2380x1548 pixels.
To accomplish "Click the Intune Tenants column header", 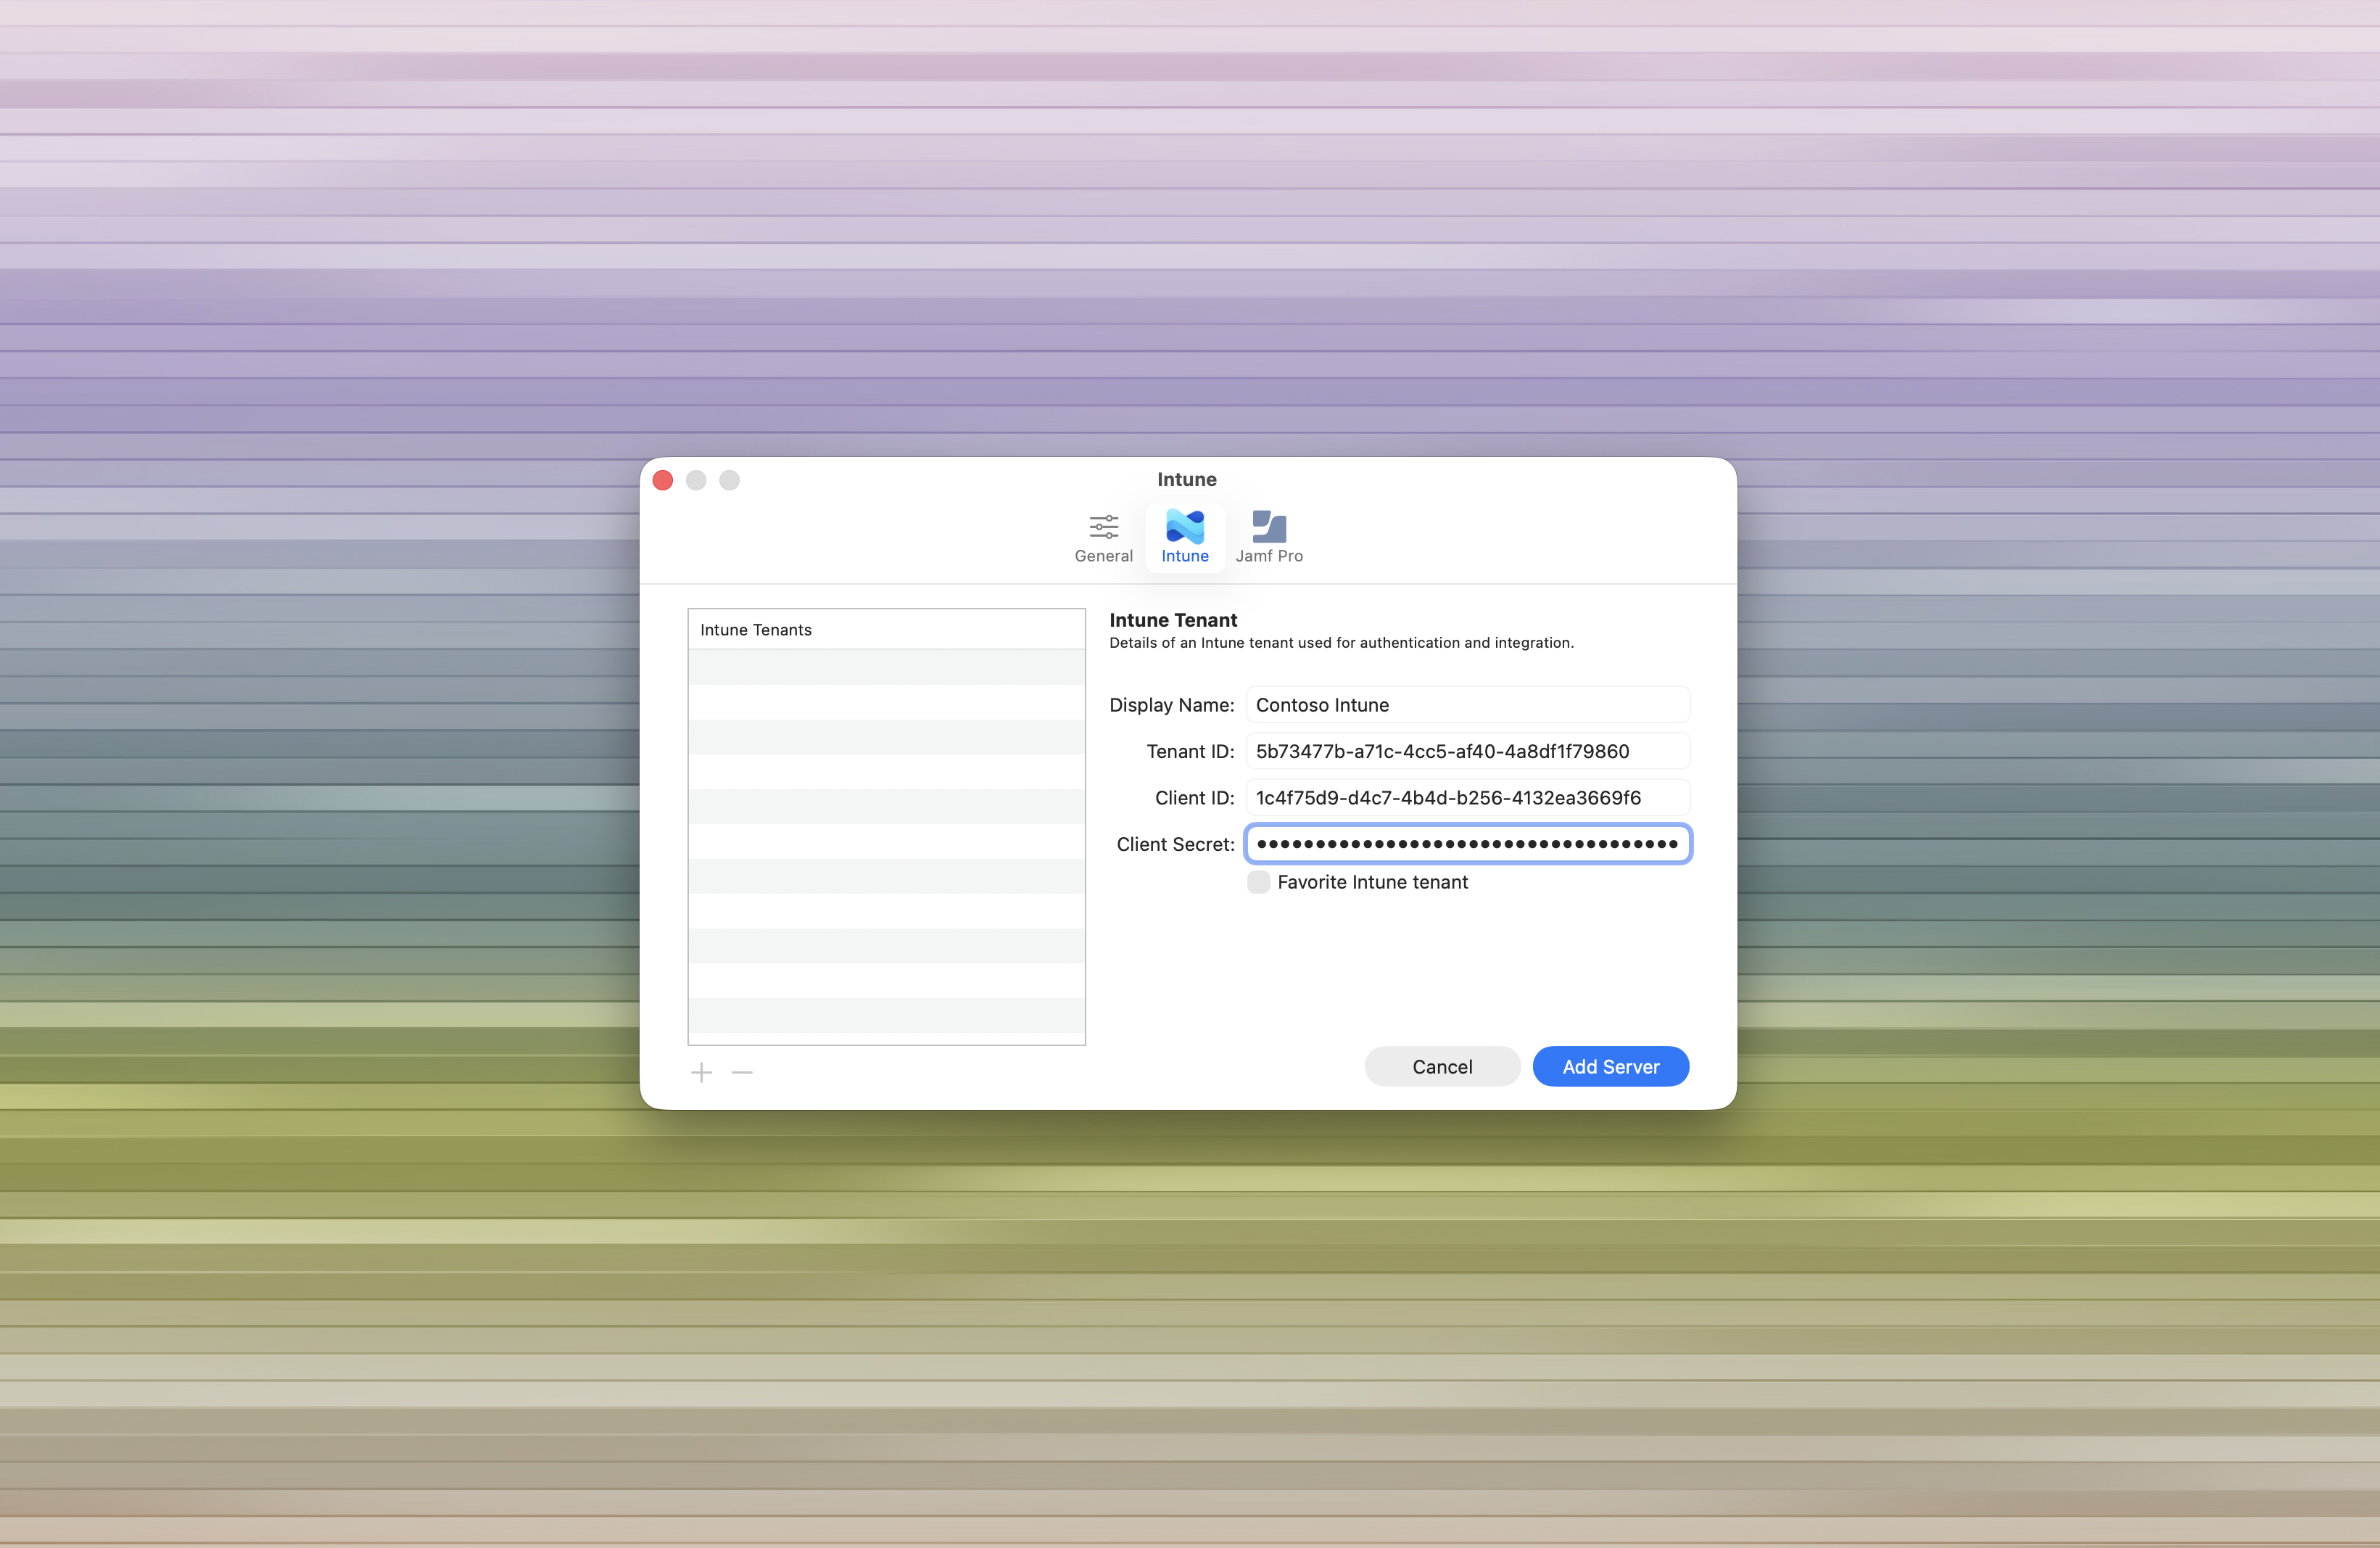I will (887, 630).
